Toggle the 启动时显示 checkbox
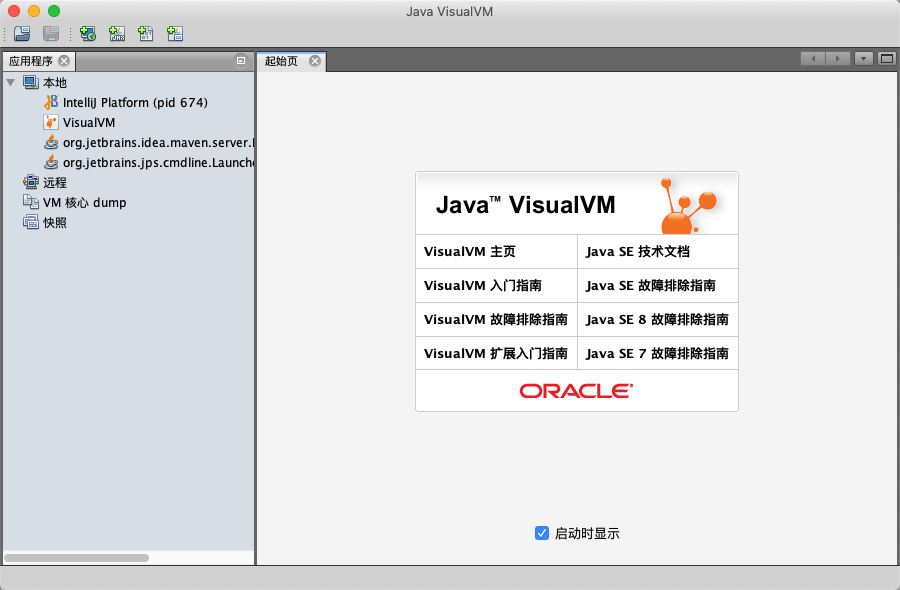 (542, 533)
